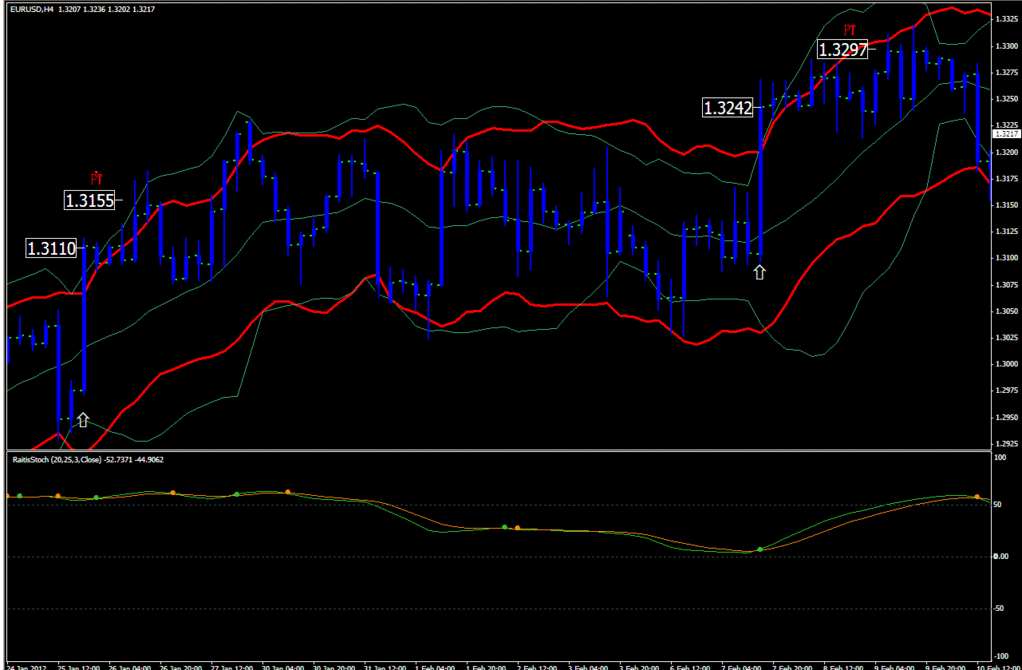
Task: Select the buy arrow near the 25 Jan low
Action: click(x=82, y=419)
